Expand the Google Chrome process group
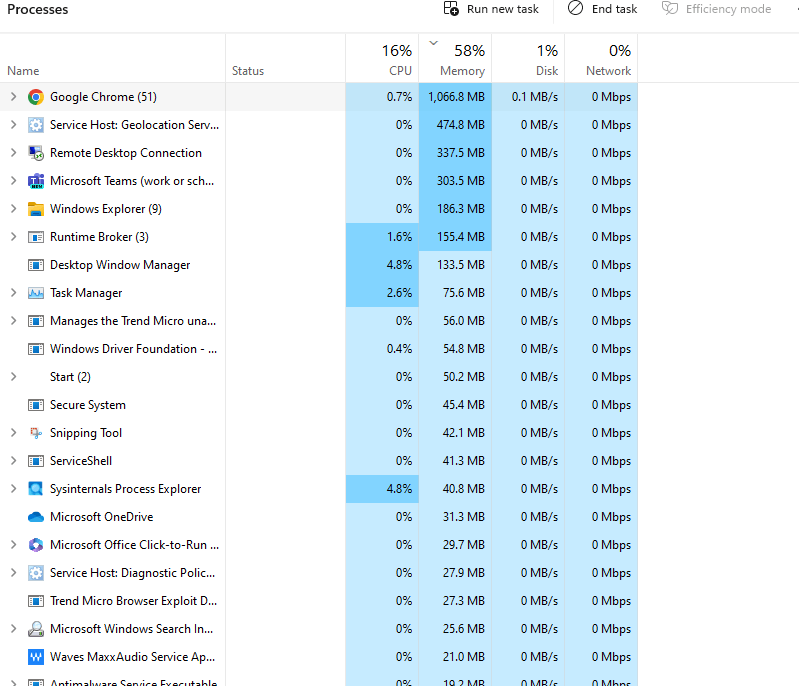 14,96
